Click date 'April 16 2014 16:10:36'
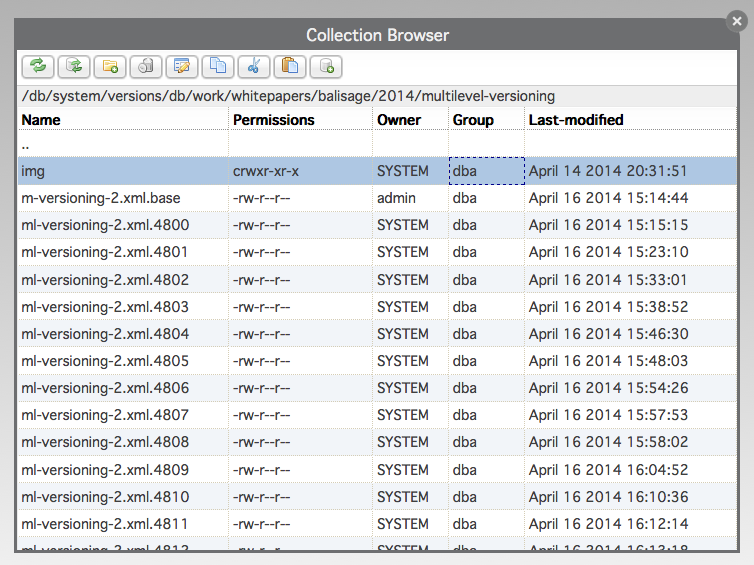The height and width of the screenshot is (565, 754). (608, 497)
